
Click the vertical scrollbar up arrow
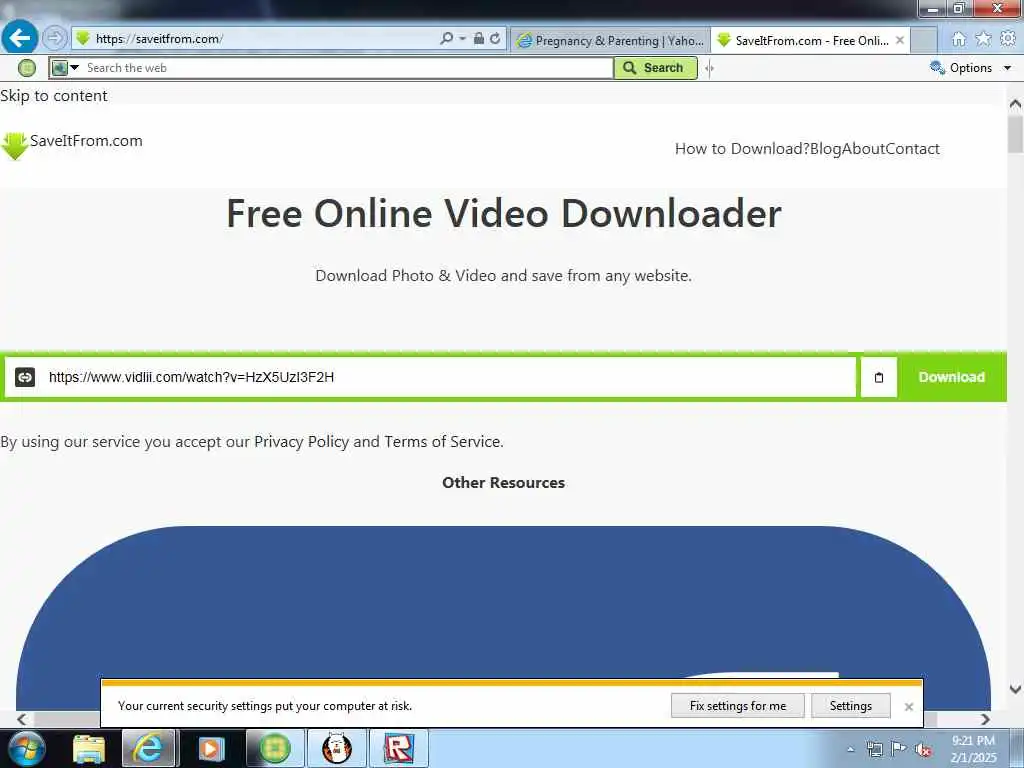tap(1015, 103)
